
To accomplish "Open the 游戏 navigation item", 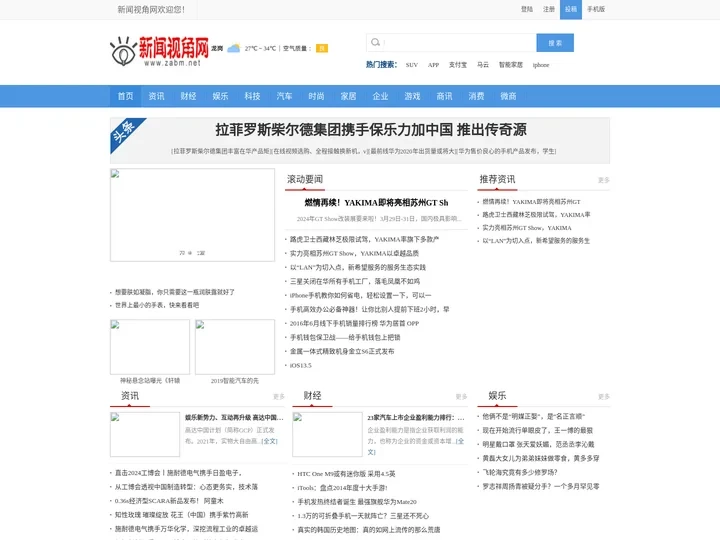I will [x=412, y=96].
